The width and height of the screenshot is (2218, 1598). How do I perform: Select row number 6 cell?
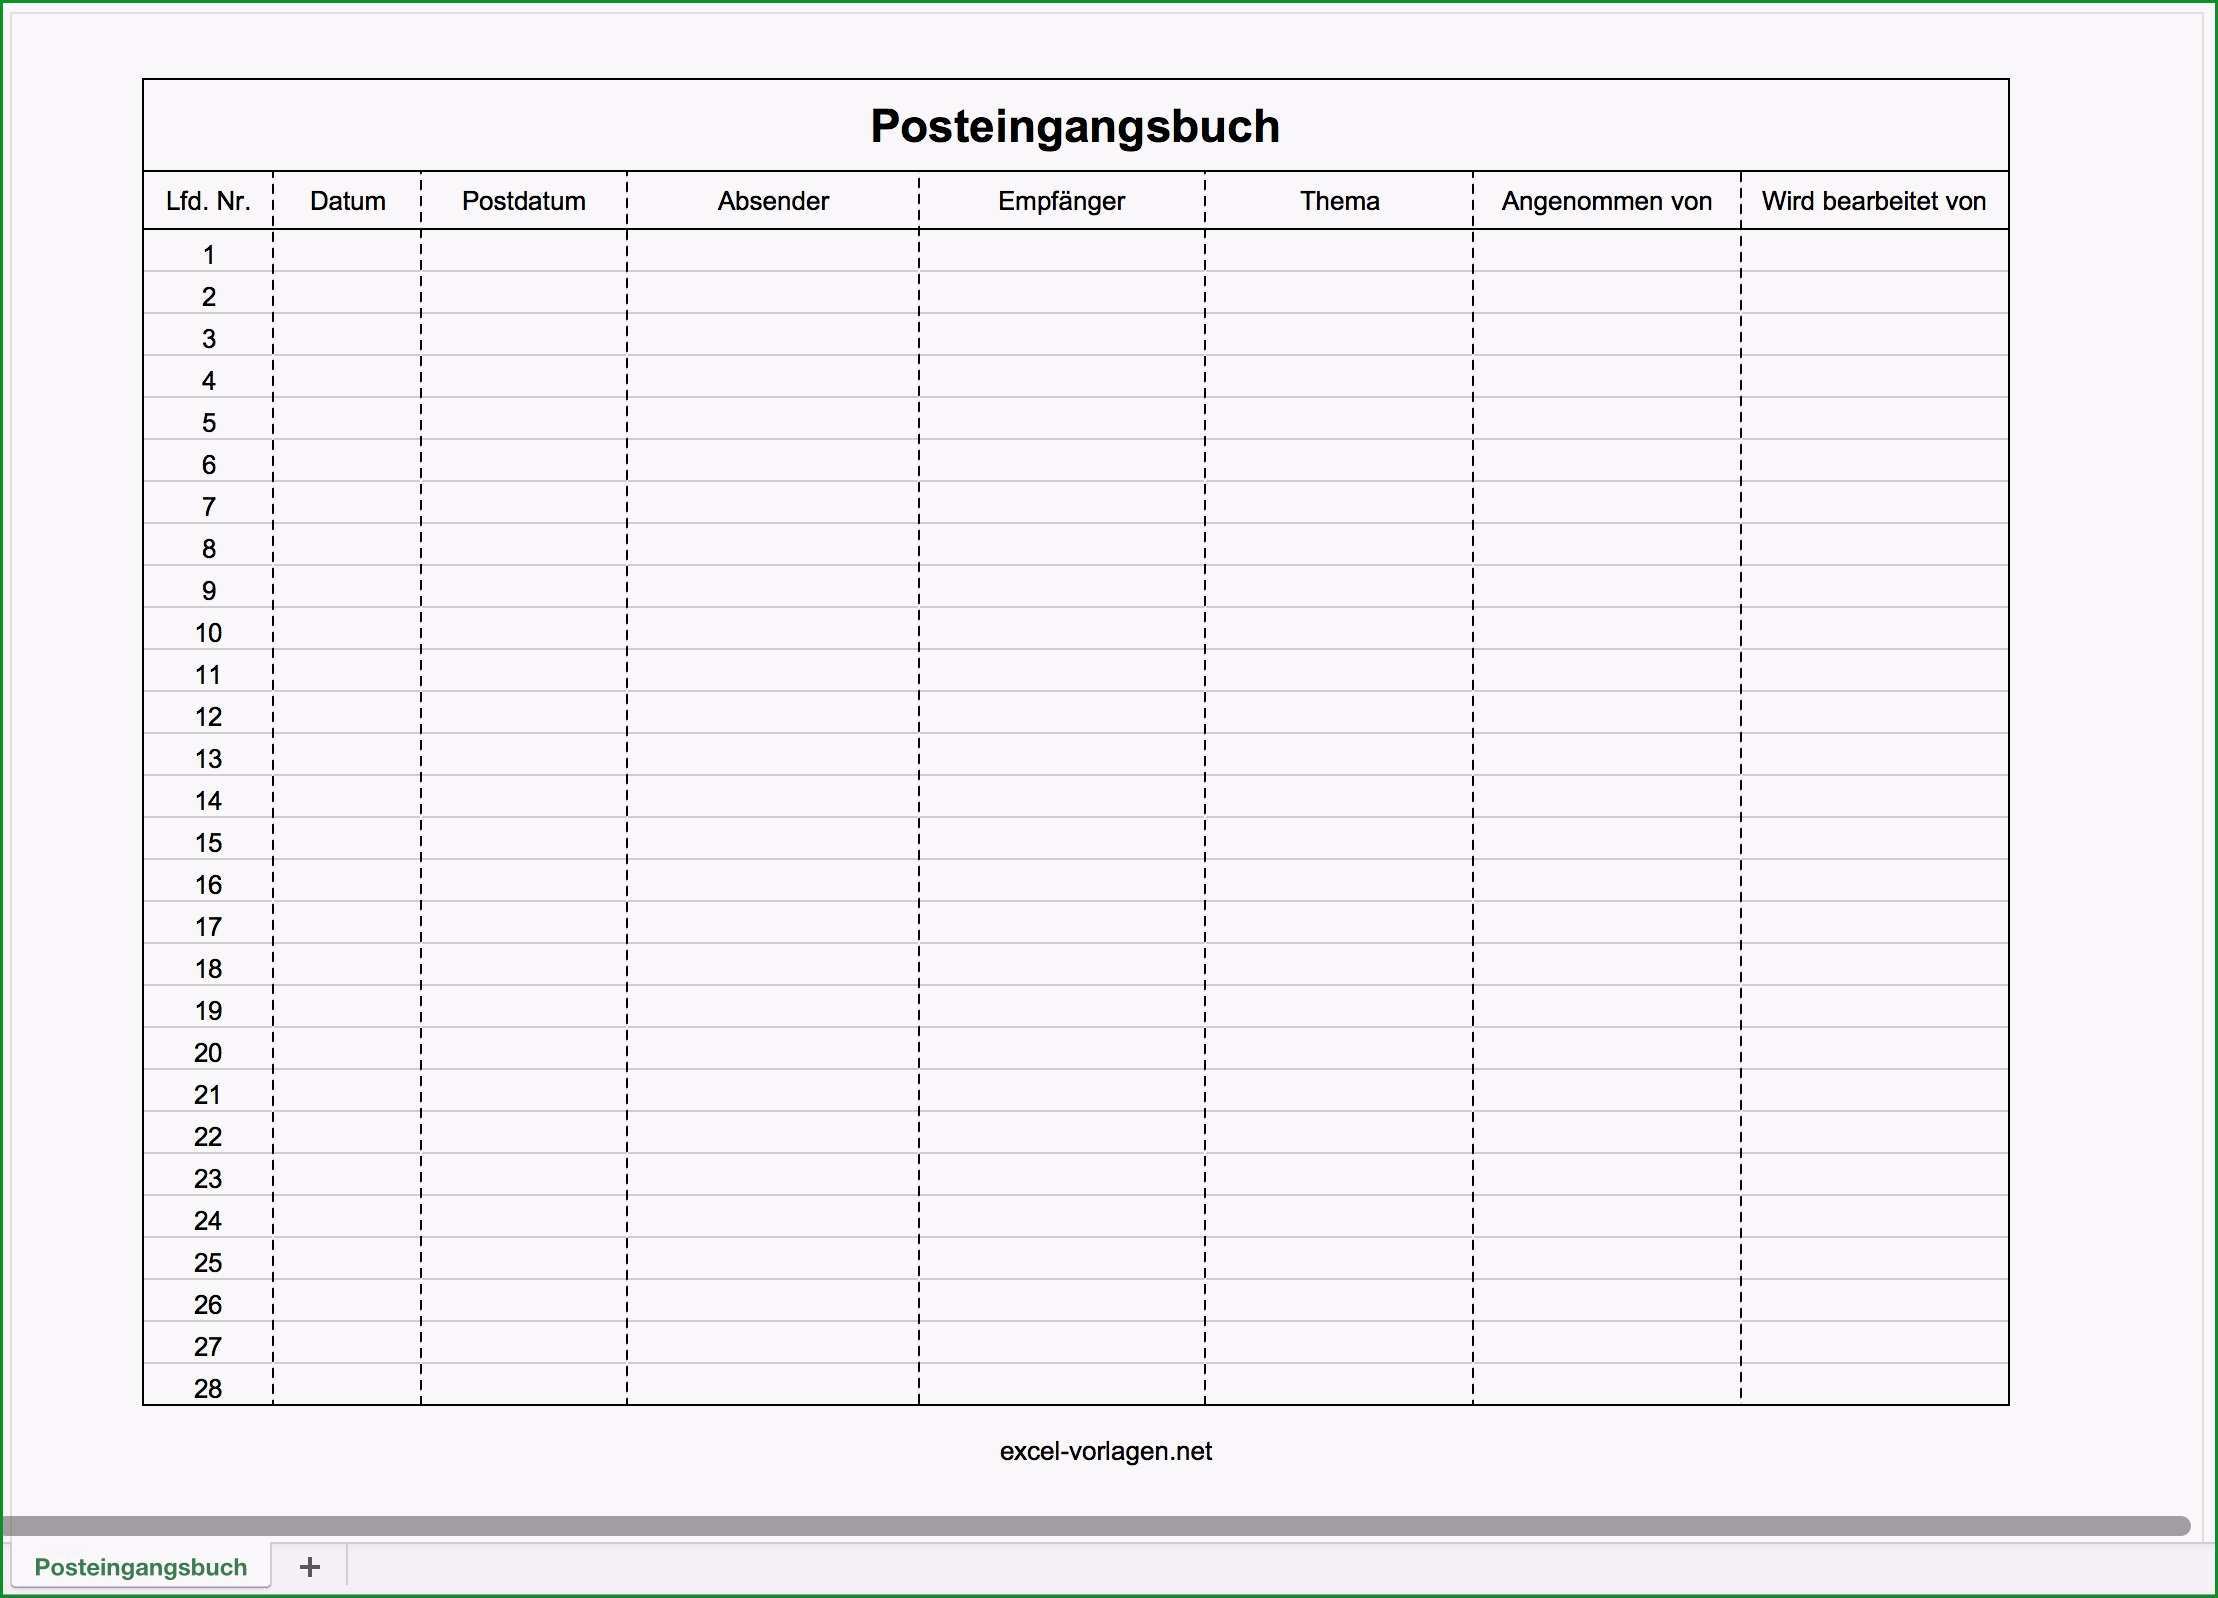point(208,461)
